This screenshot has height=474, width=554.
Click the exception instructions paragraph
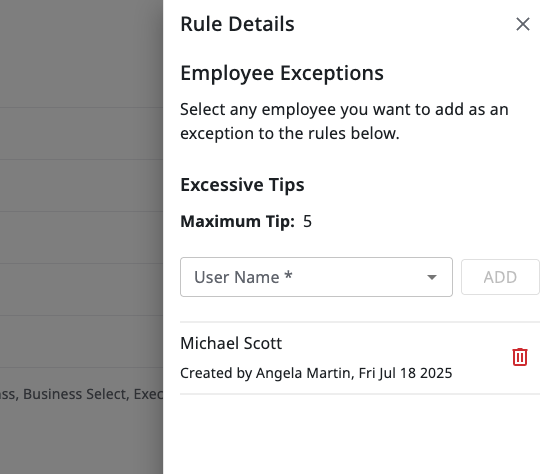[344, 121]
